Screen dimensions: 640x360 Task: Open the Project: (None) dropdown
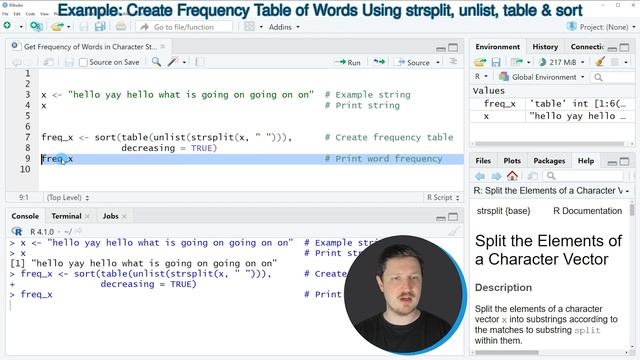pos(601,27)
